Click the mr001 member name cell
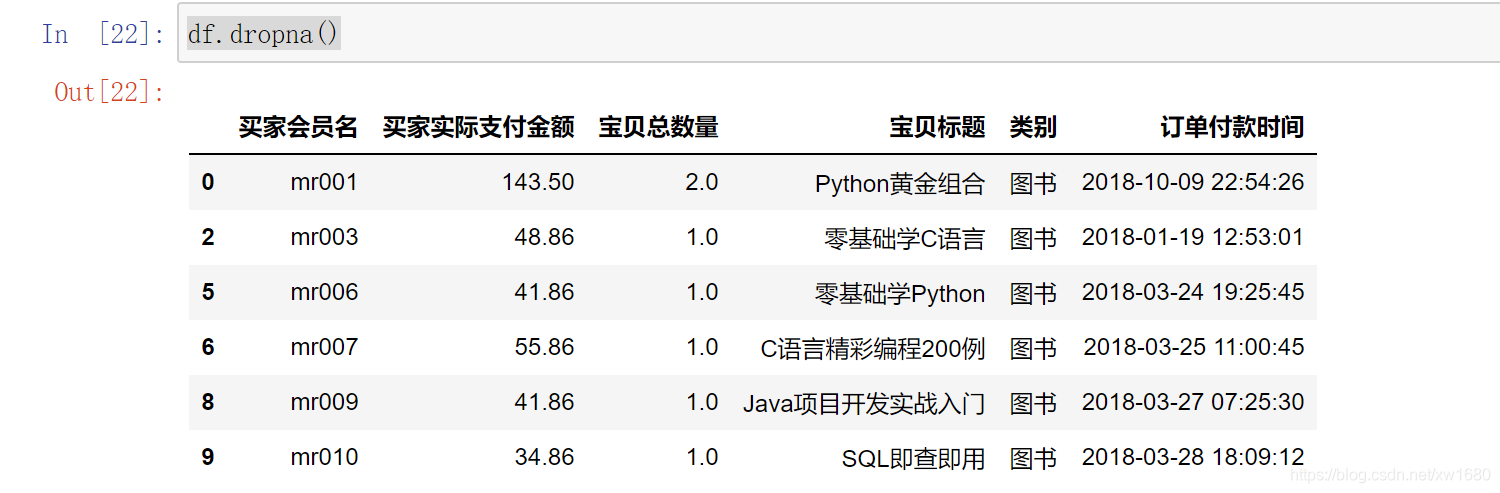This screenshot has height=493, width=1500. pos(324,182)
